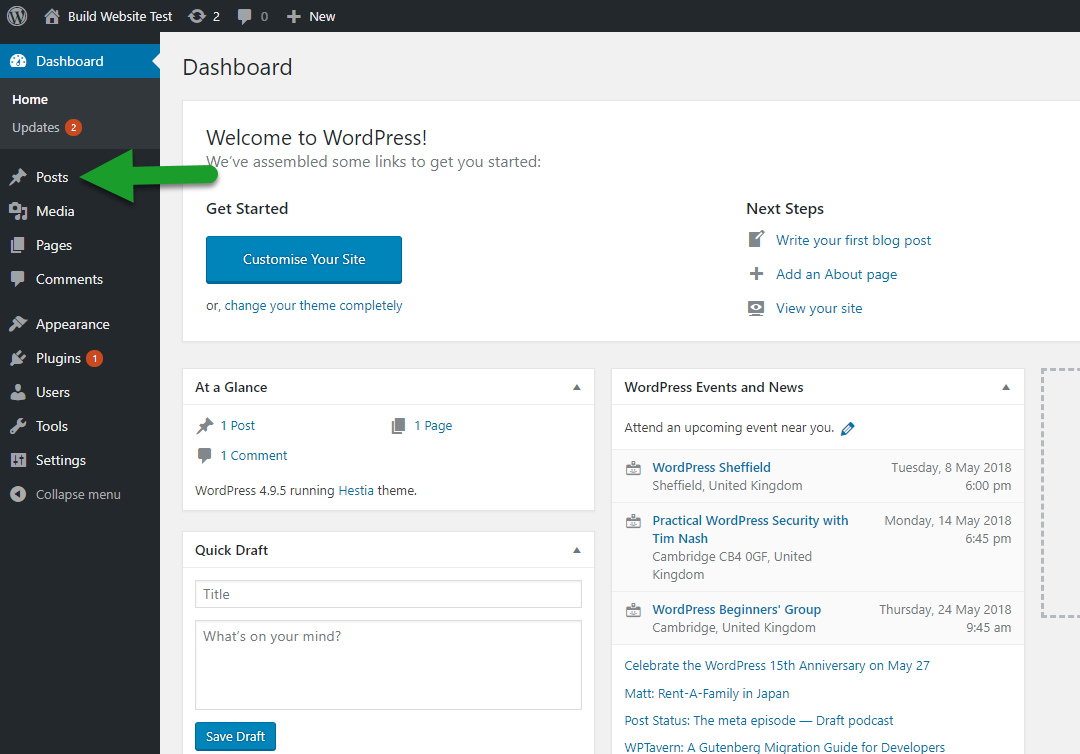This screenshot has height=754, width=1080.
Task: Click the pencil icon to edit event location
Action: pos(848,428)
